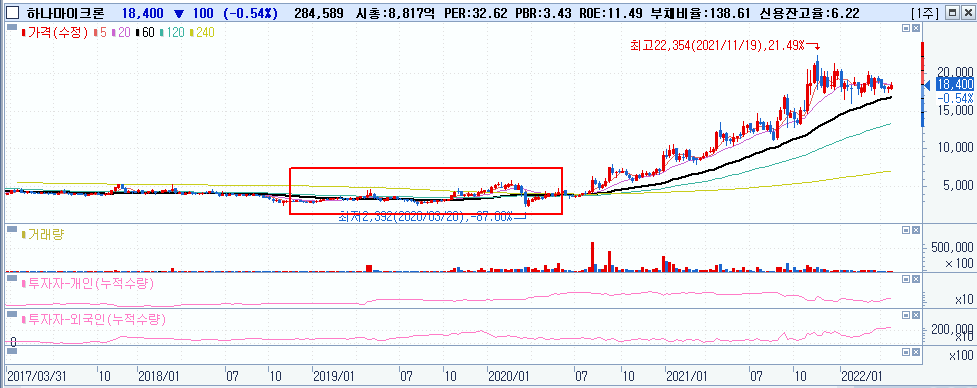
Task: Click the 2018/01 date axis label
Action: tap(159, 377)
